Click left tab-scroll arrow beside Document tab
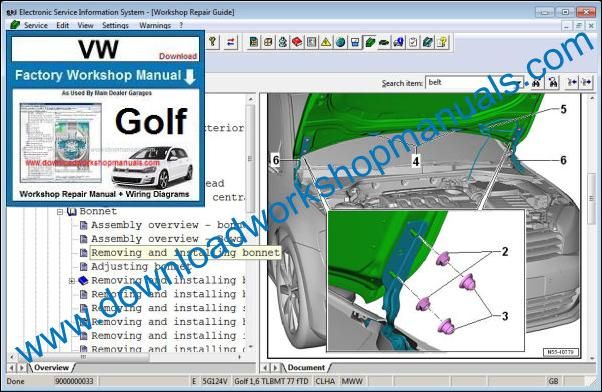 coord(265,368)
